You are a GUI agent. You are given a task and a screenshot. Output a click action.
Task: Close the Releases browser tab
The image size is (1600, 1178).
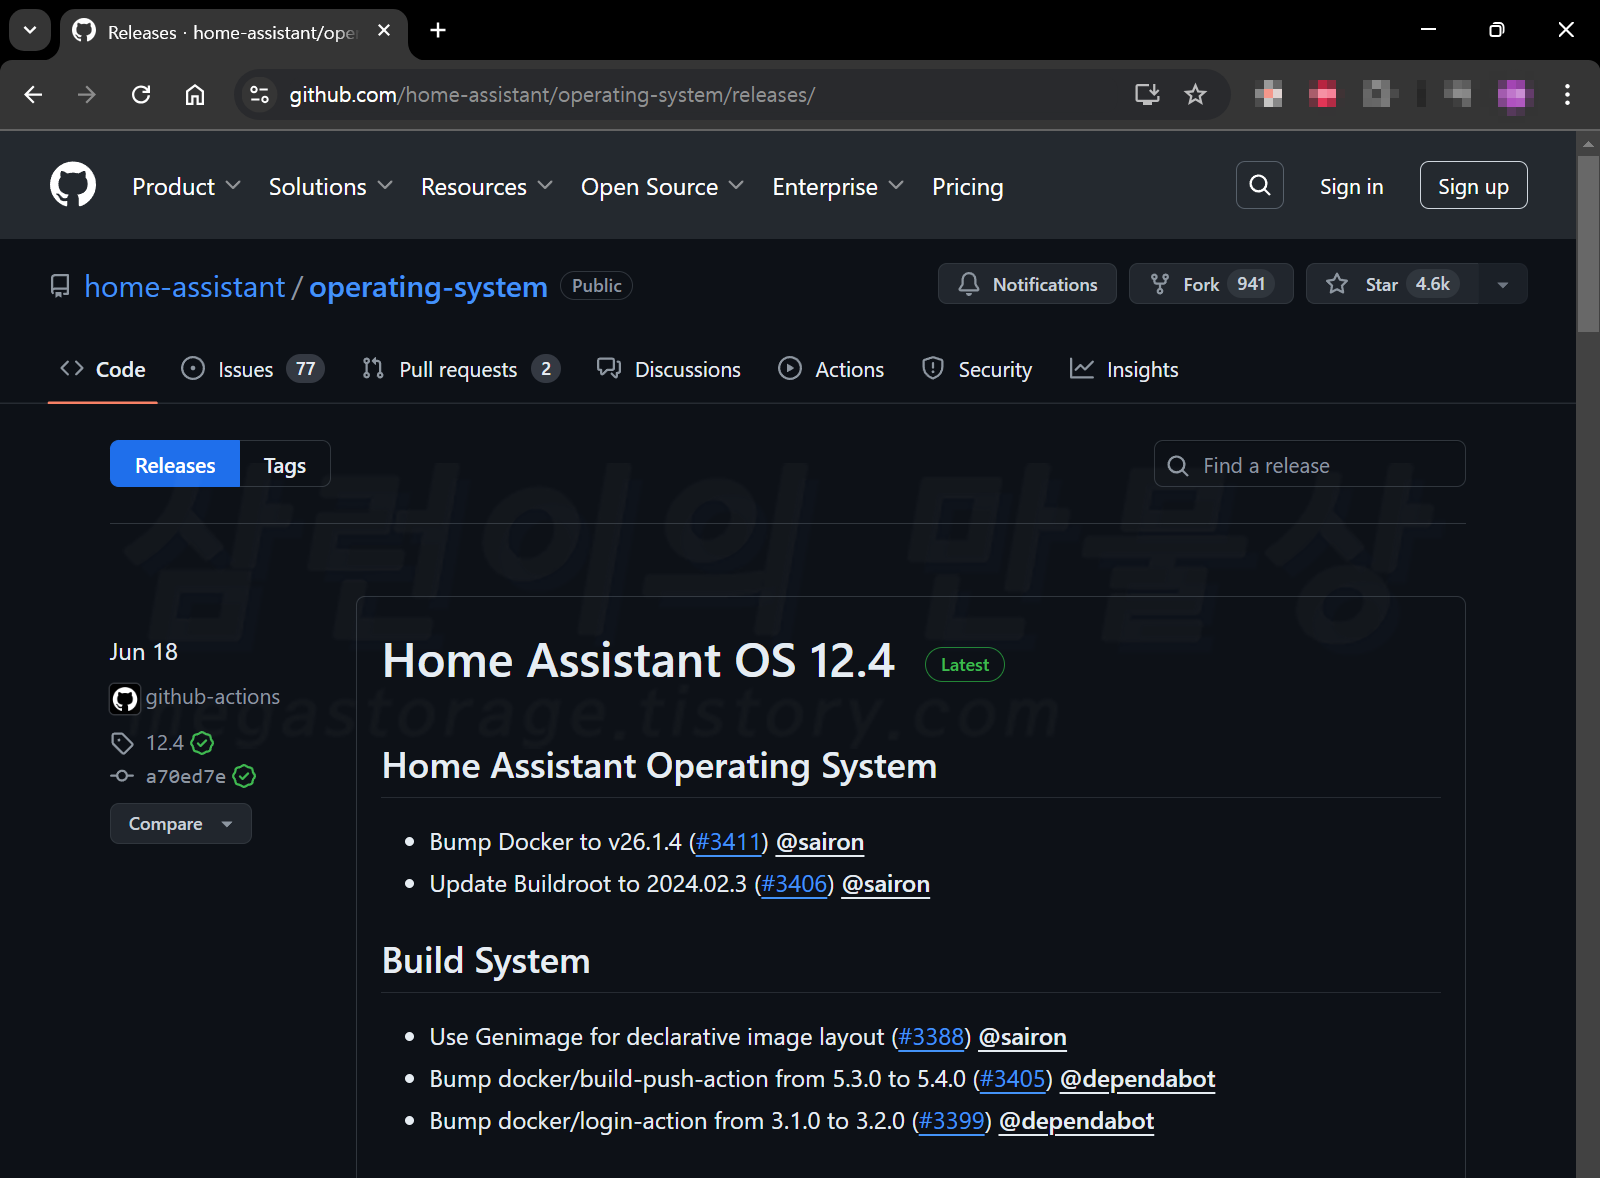tap(384, 30)
